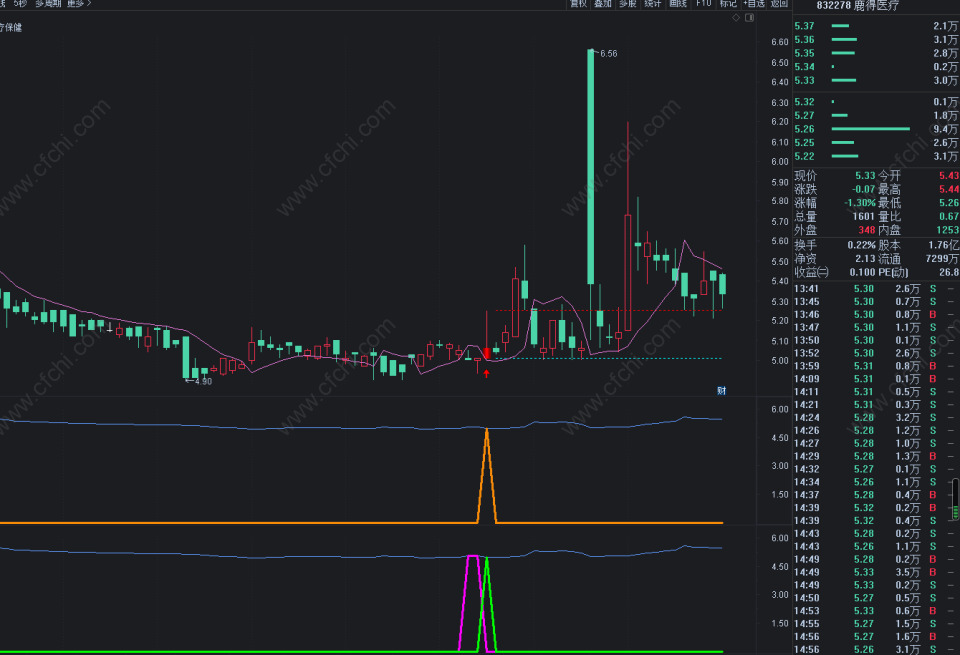Click 外盘 value 348
This screenshot has width=960, height=655.
pos(866,230)
